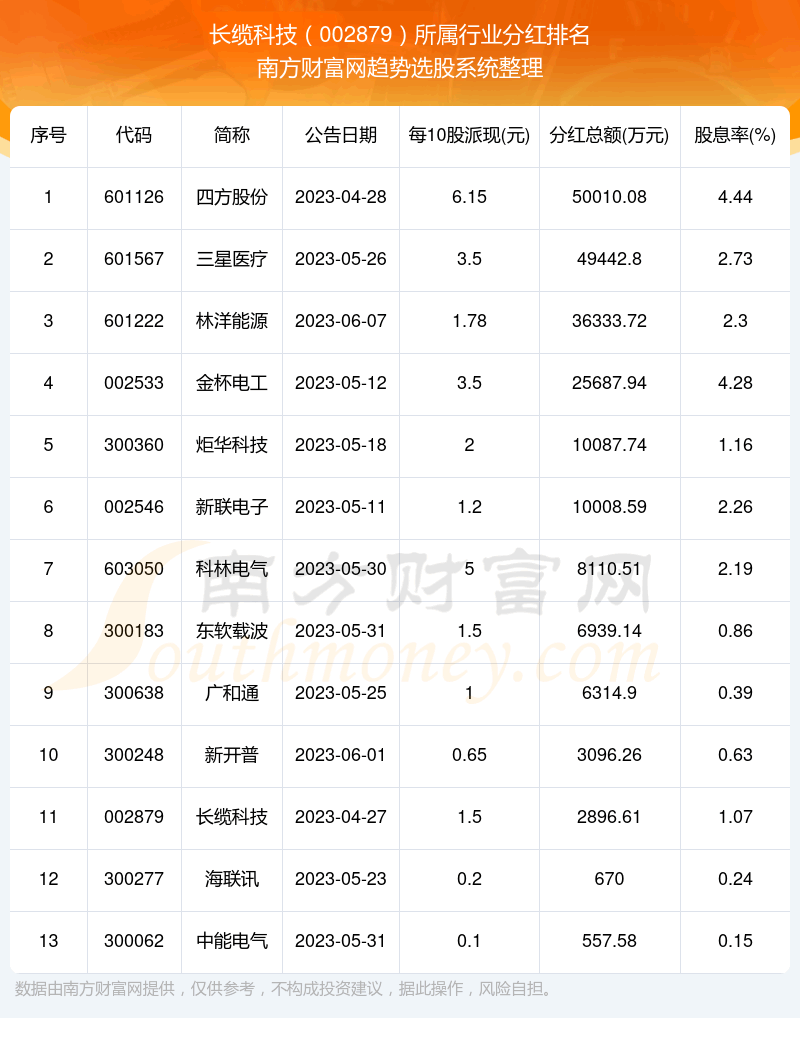The image size is (800, 1040).
Task: Click the disclaimer text at the bottom
Action: click(x=284, y=990)
